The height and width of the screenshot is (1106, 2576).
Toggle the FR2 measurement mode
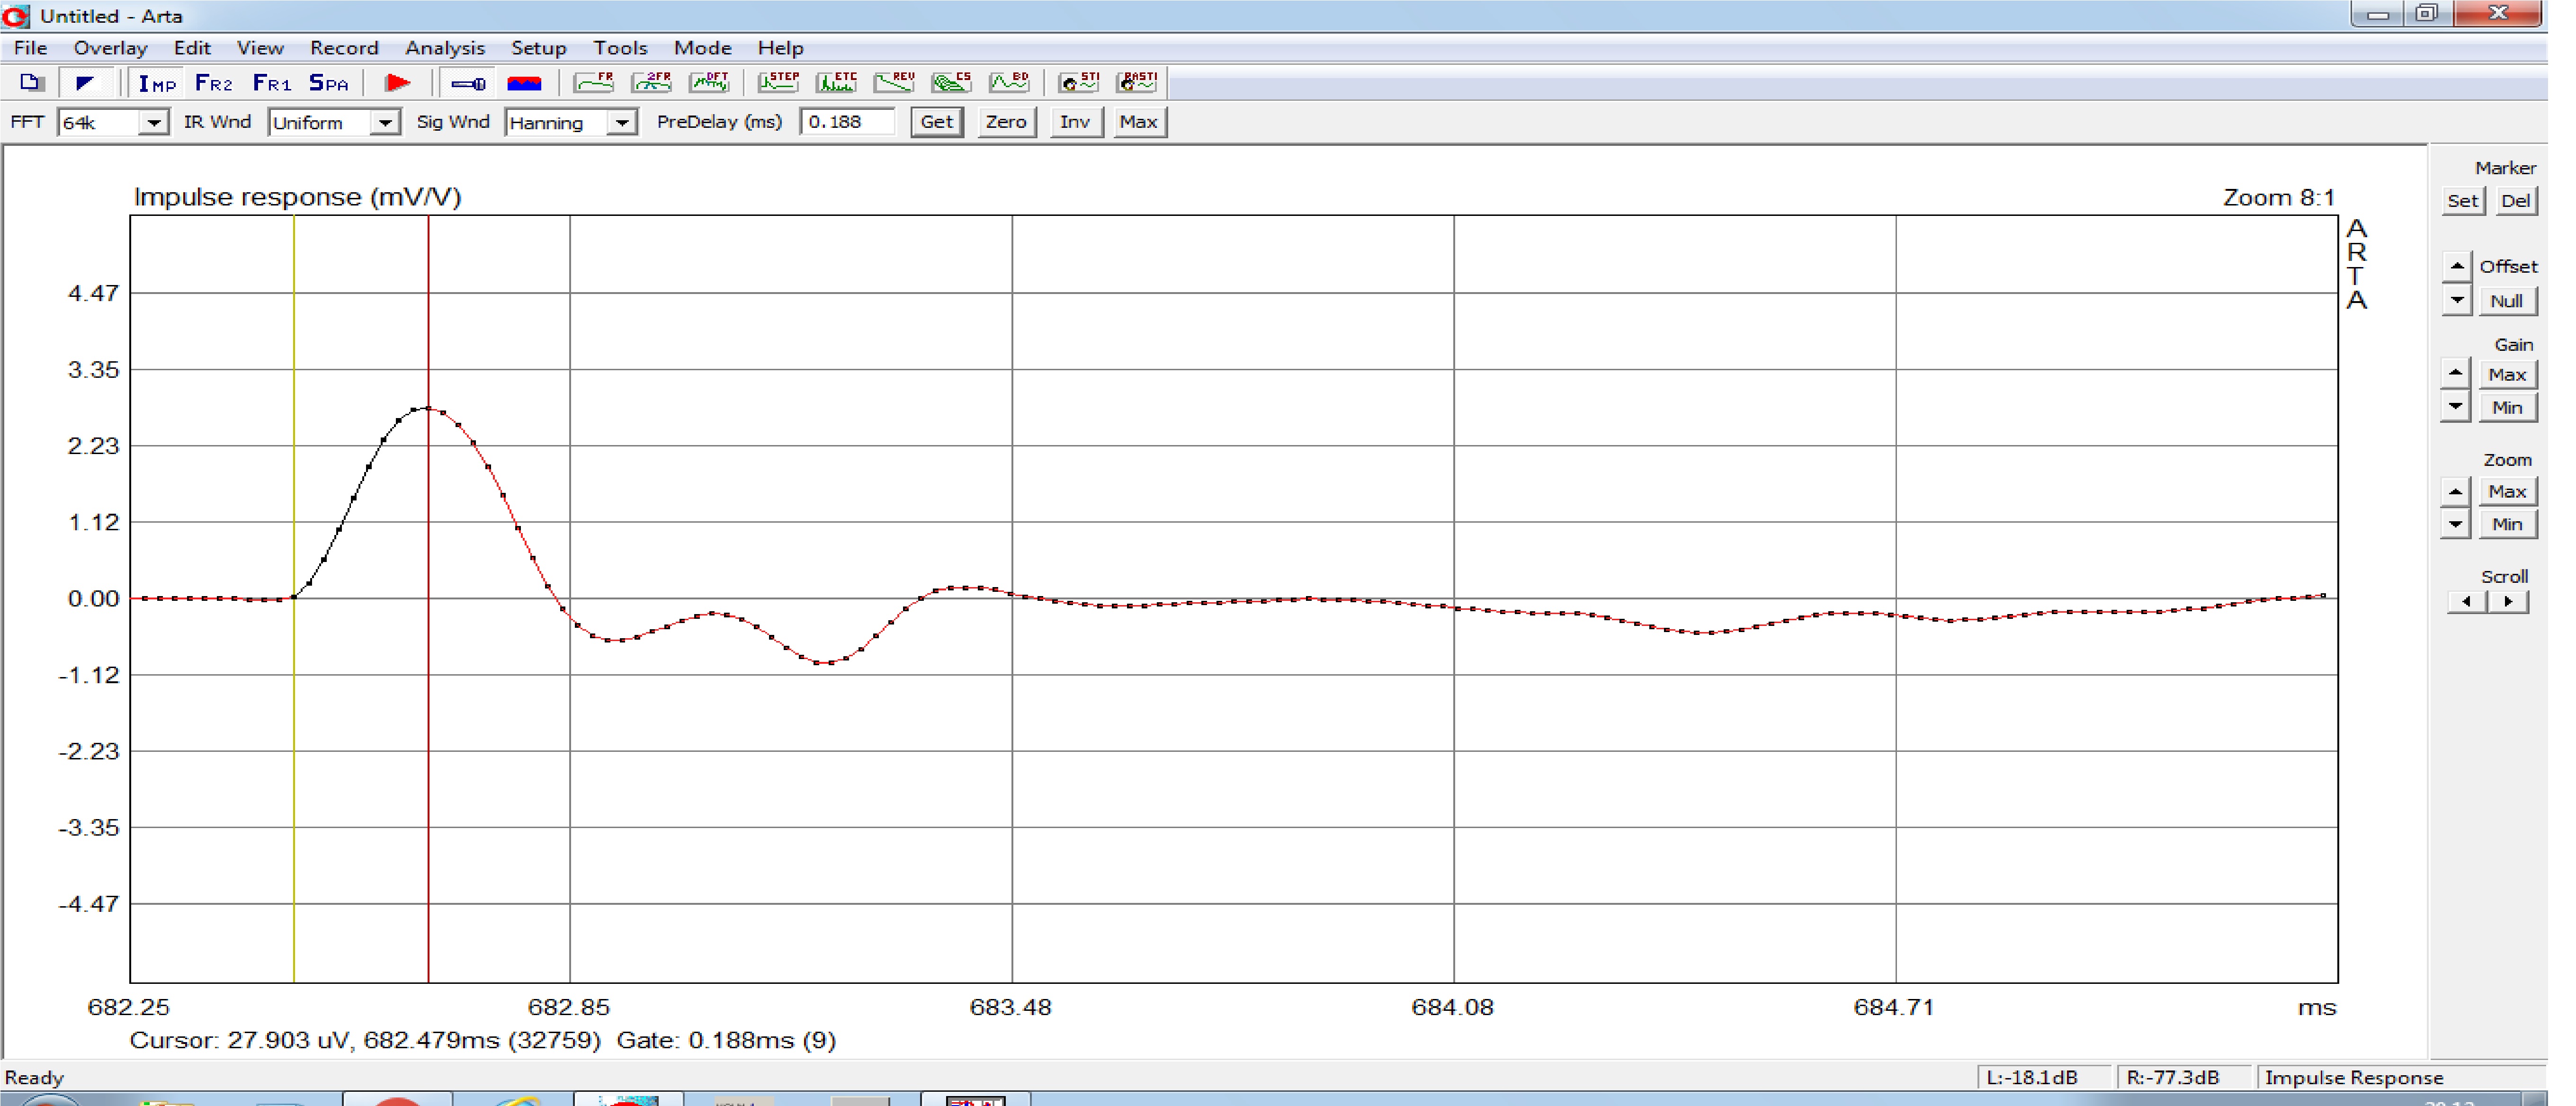click(214, 84)
